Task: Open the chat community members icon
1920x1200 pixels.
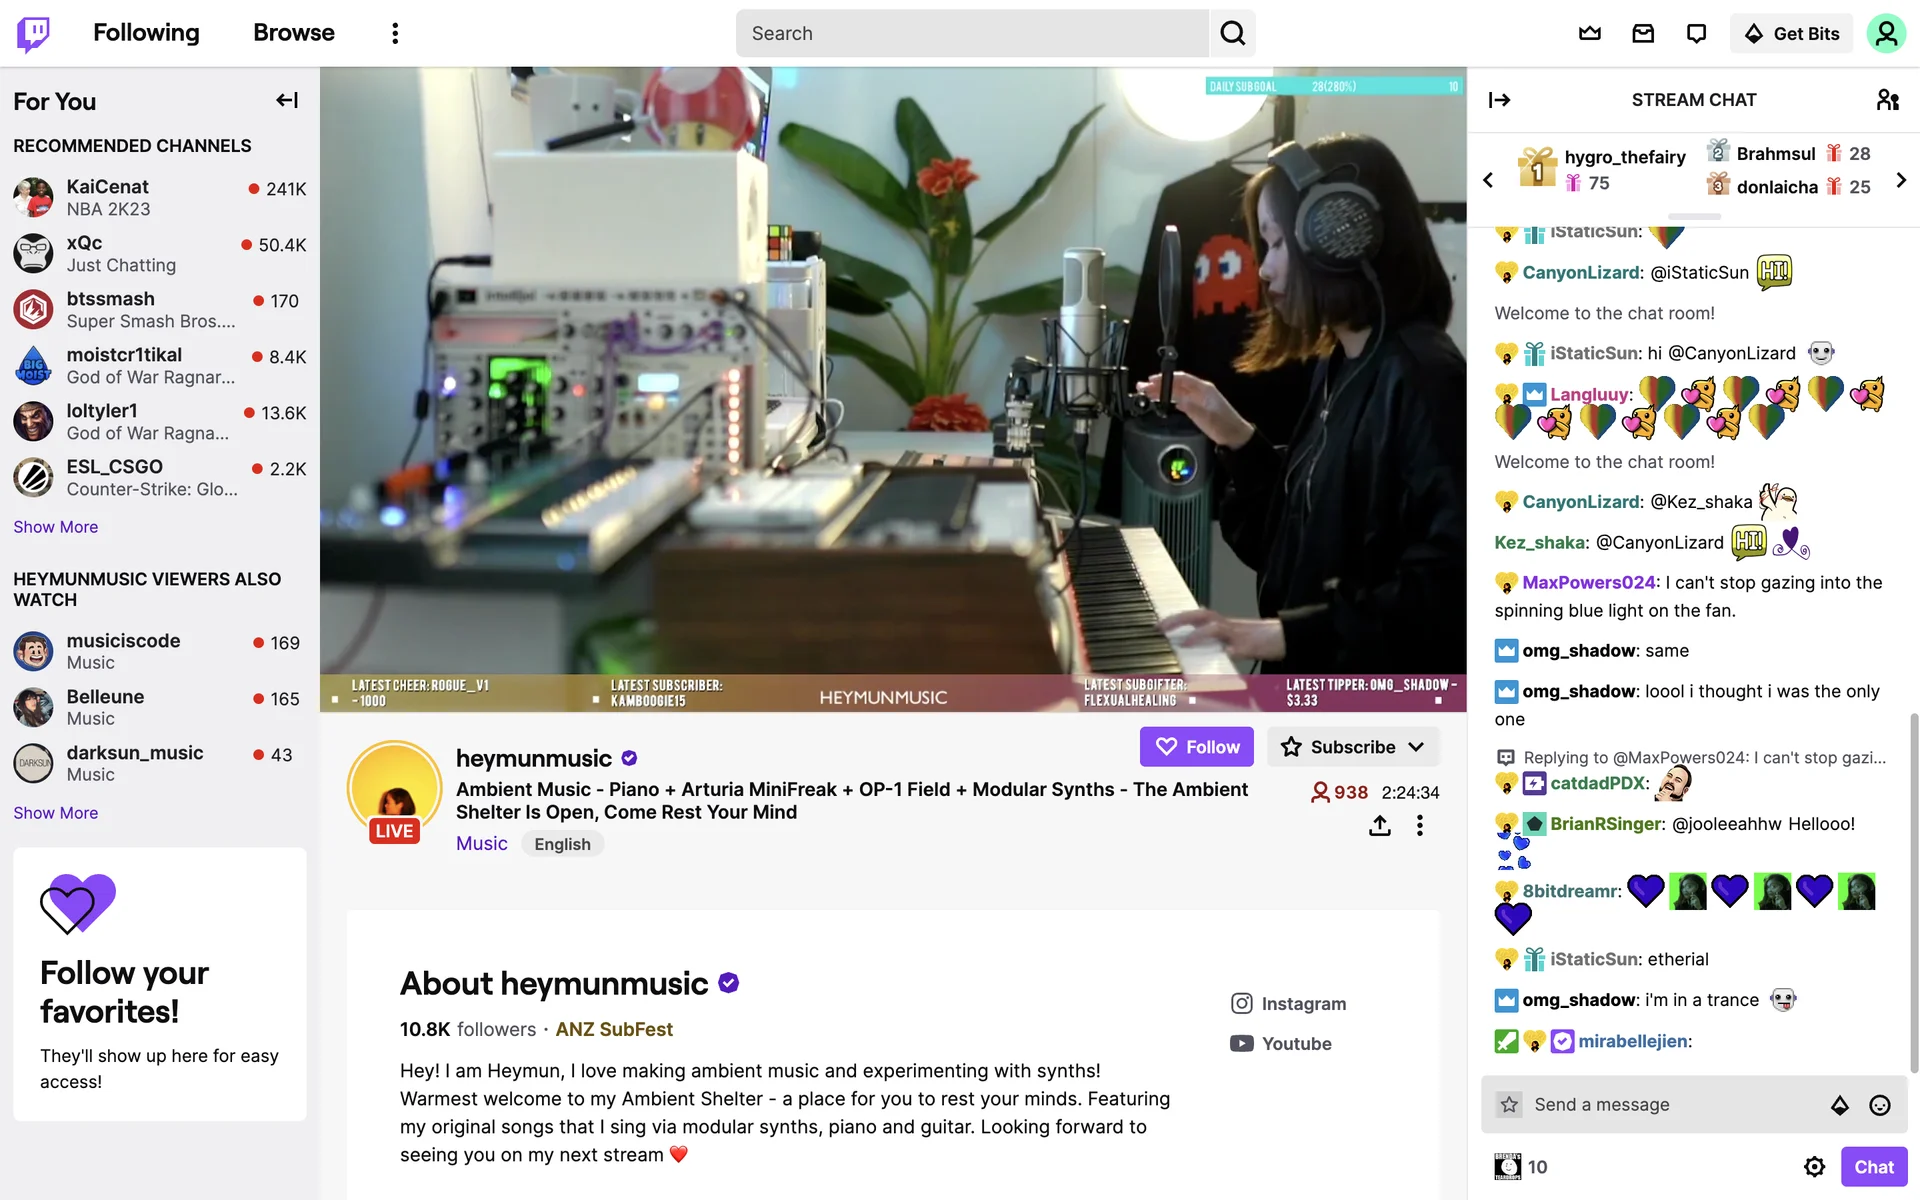Action: click(1887, 100)
